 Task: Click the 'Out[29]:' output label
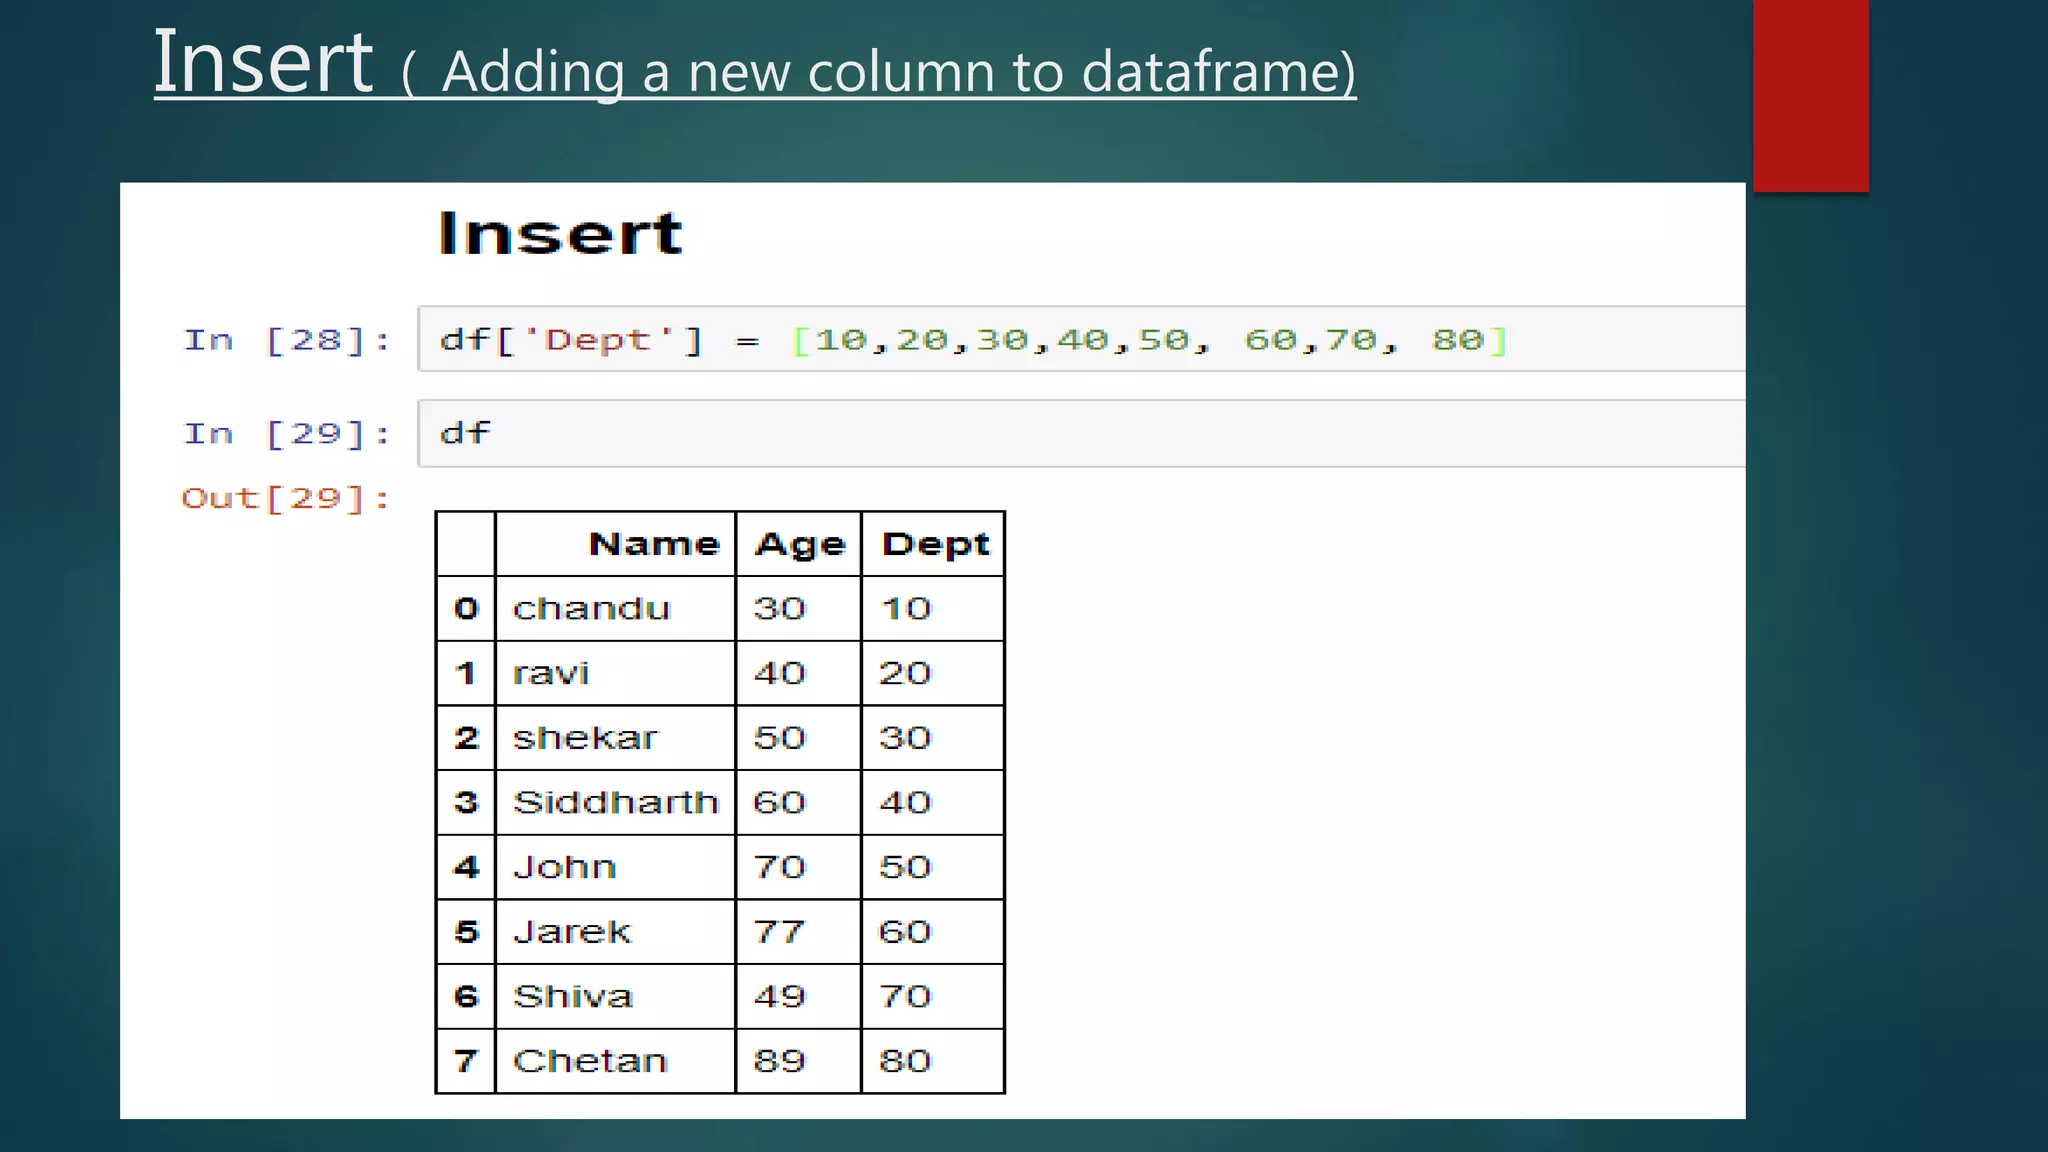285,498
